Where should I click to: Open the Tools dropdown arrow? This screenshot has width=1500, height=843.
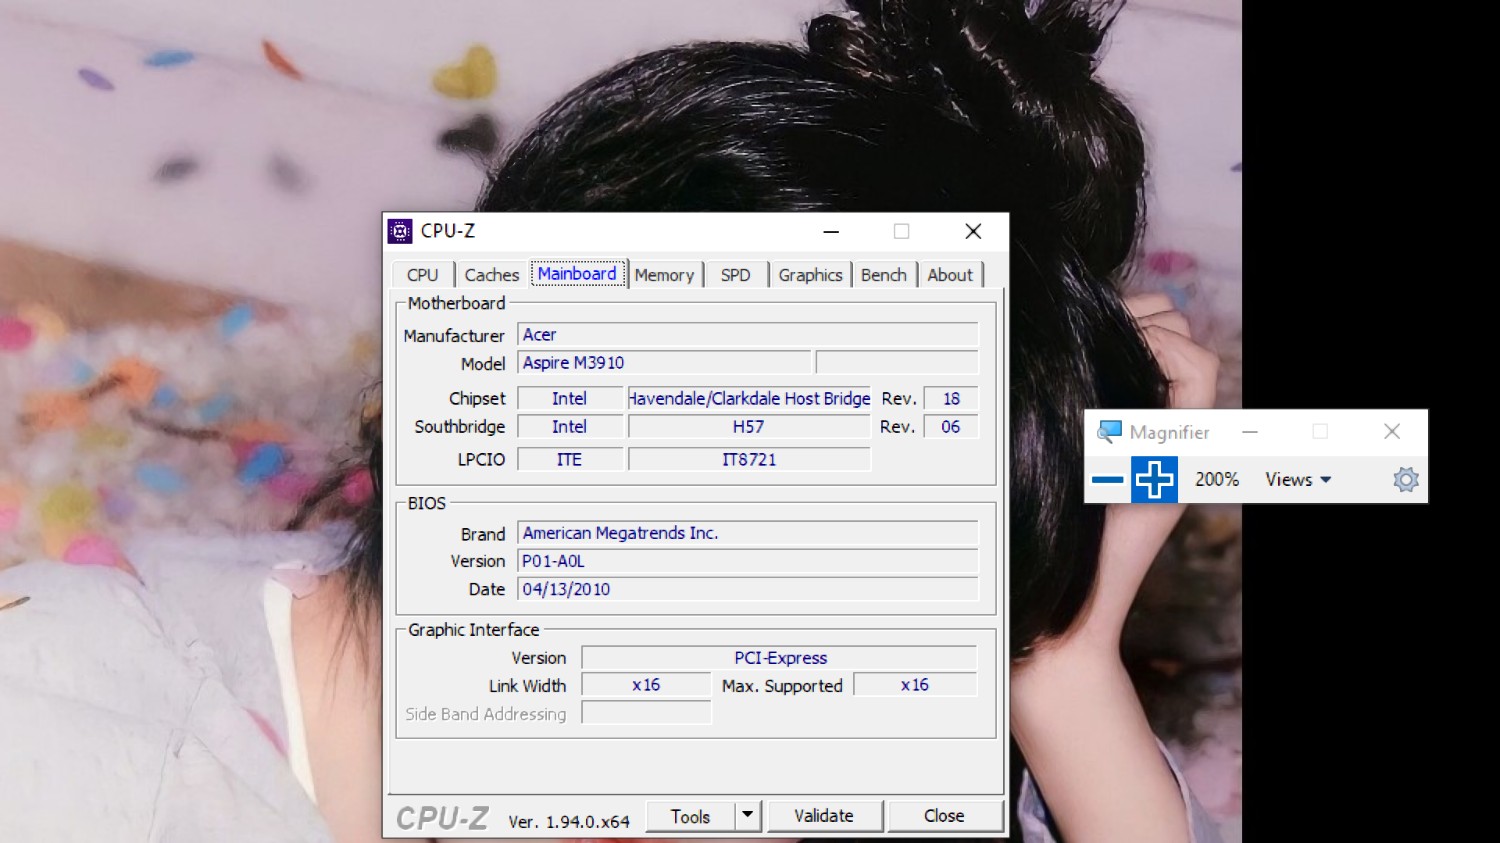coord(748,816)
